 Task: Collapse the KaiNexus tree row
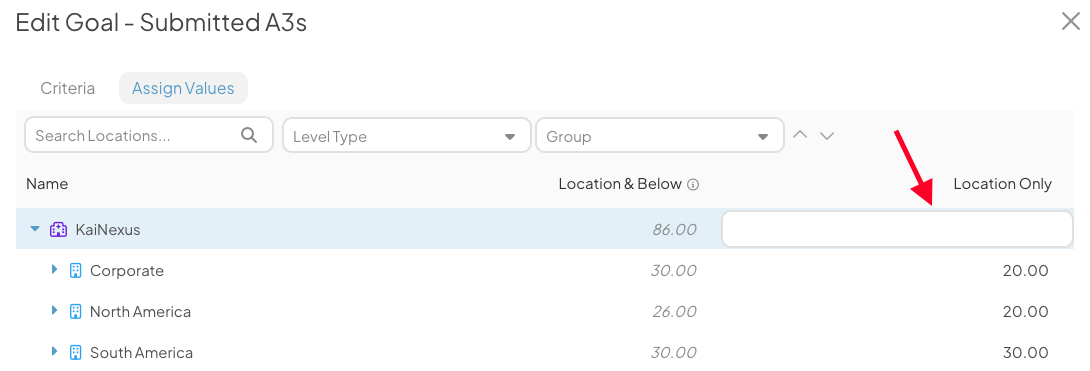35,229
